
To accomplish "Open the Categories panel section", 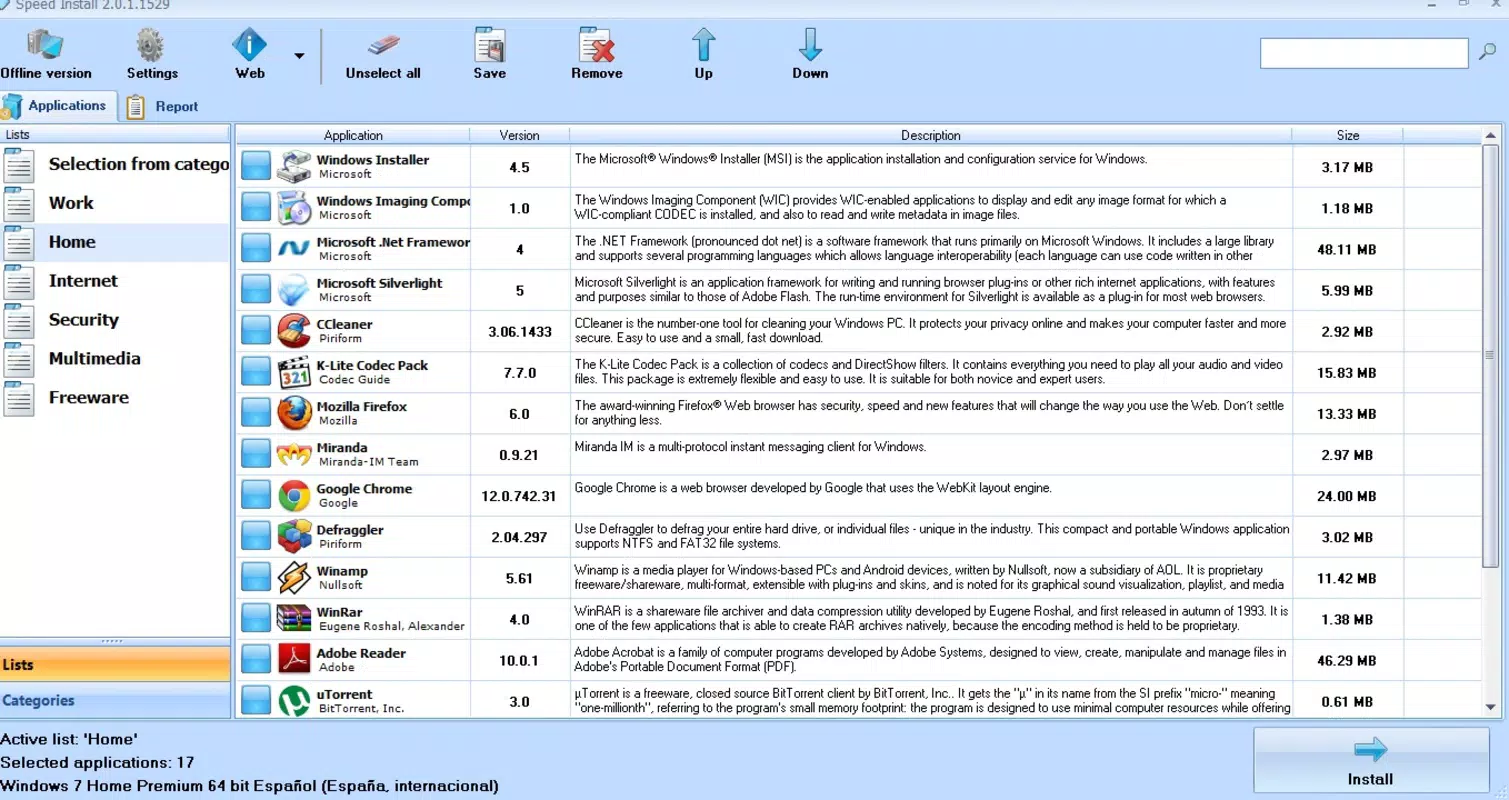I will (115, 700).
